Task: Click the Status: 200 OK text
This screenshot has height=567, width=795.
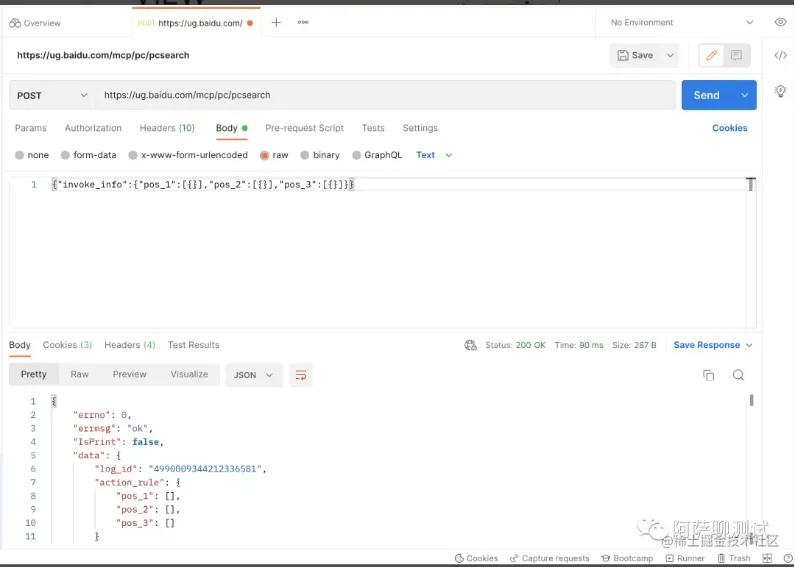Action: (515, 345)
